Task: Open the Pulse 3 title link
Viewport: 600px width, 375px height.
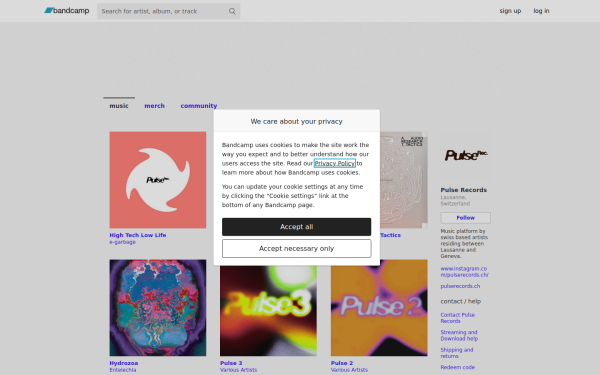Action: pos(231,363)
